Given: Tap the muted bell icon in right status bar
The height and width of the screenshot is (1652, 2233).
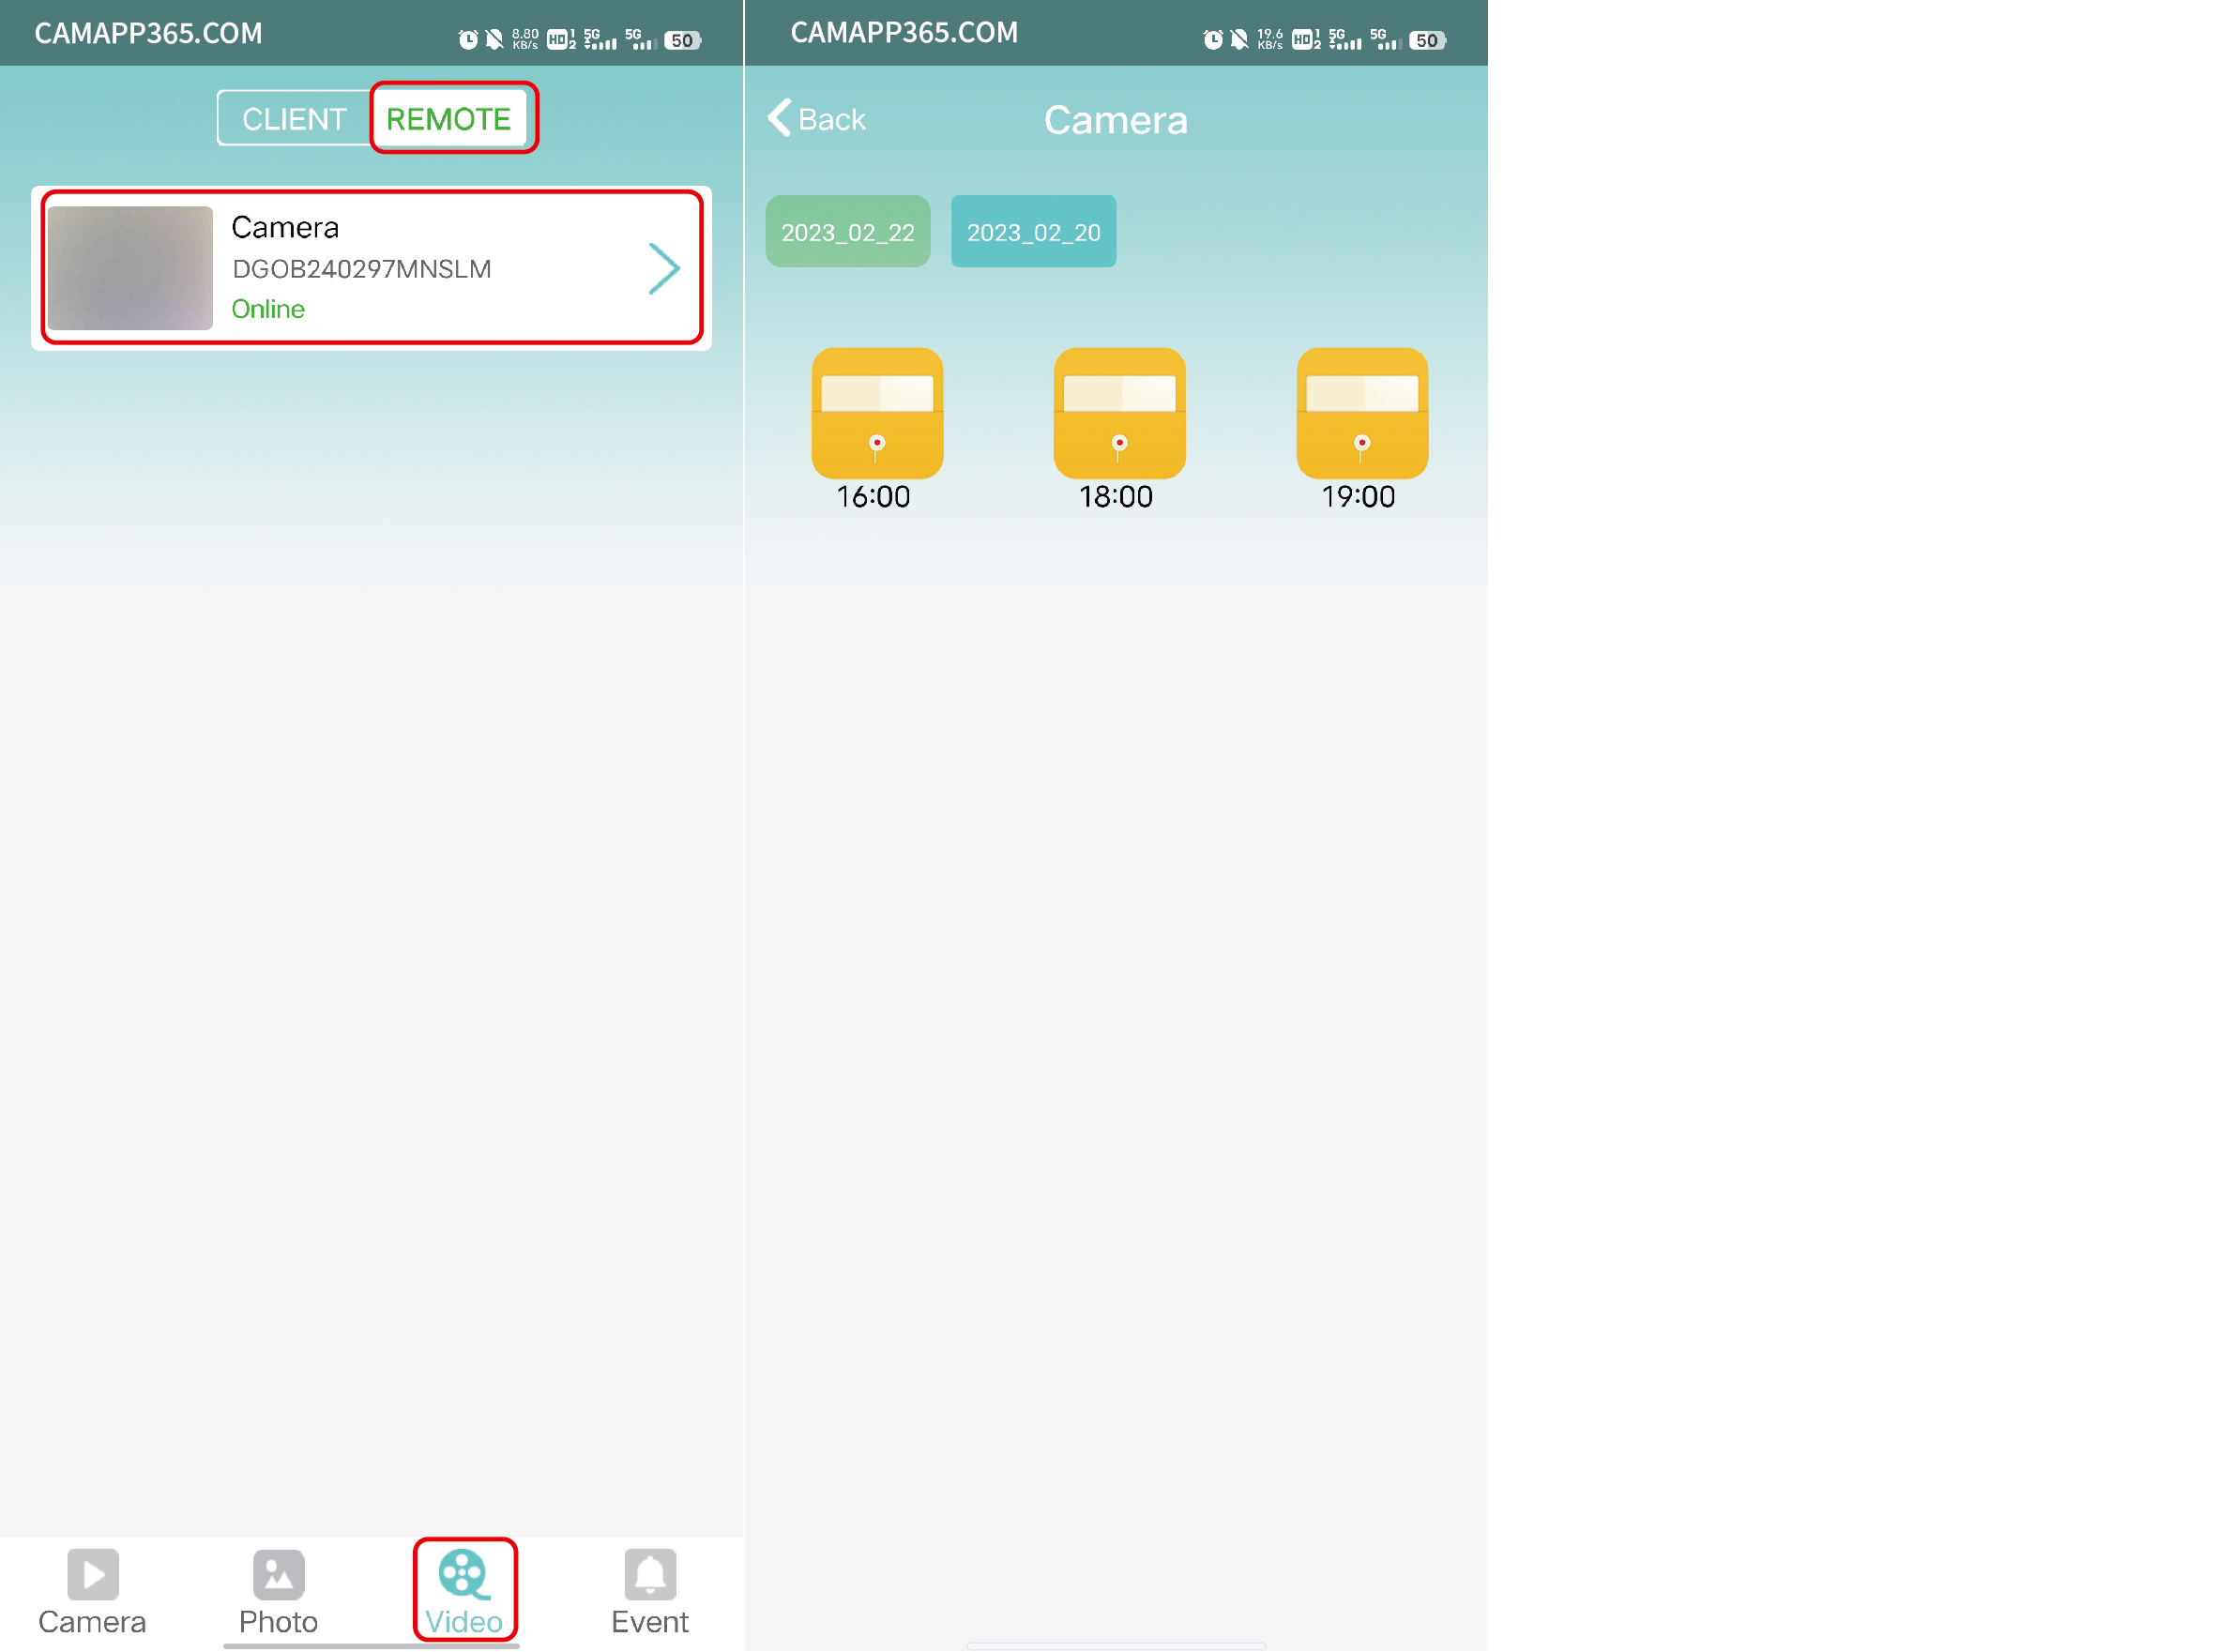Looking at the screenshot, I should point(1239,40).
